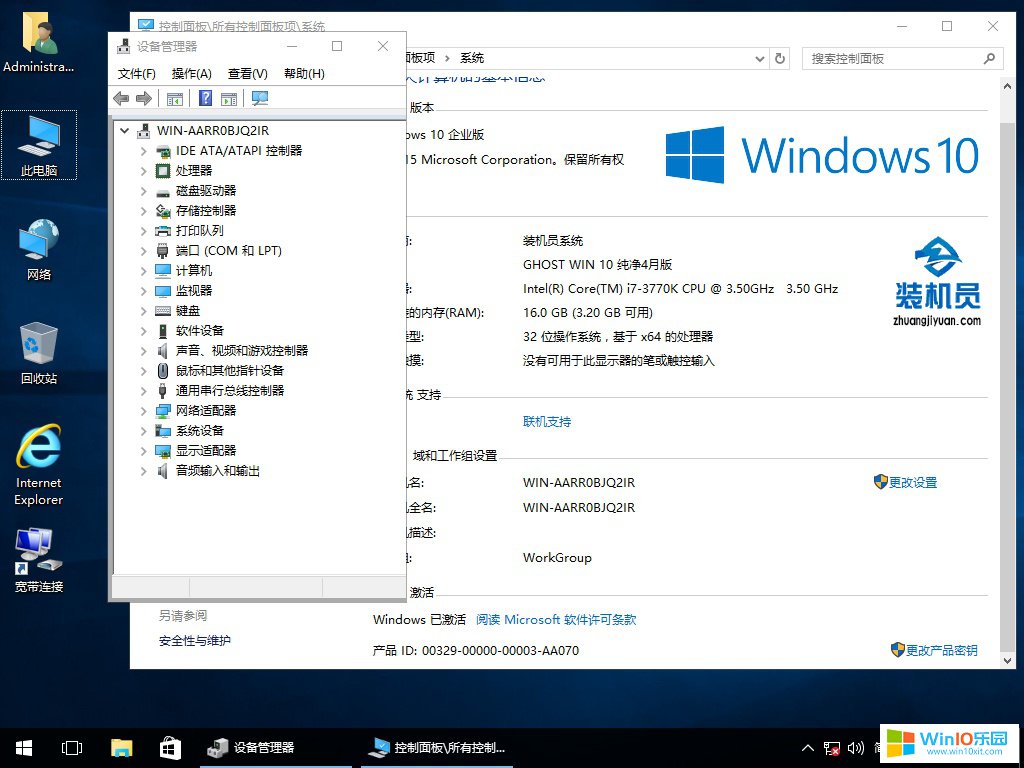
Task: Open the 此电脑 desktop icon
Action: (39, 145)
